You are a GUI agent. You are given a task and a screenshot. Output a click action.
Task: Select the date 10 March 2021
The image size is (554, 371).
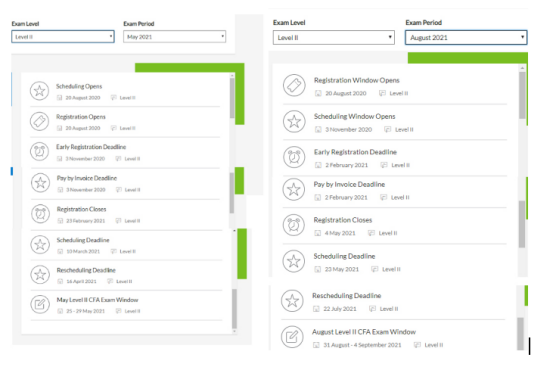tap(83, 252)
